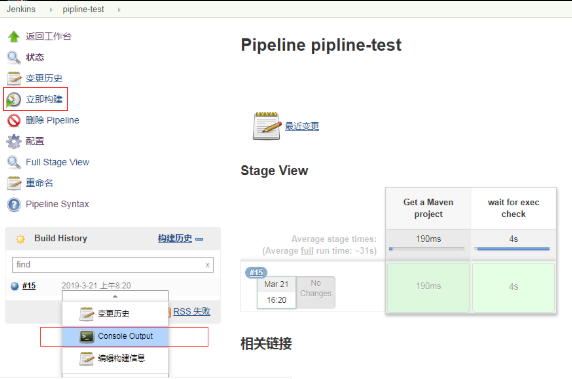This screenshot has height=379, width=572.
Task: Click the wait for exec check 4s stage cell
Action: [513, 287]
